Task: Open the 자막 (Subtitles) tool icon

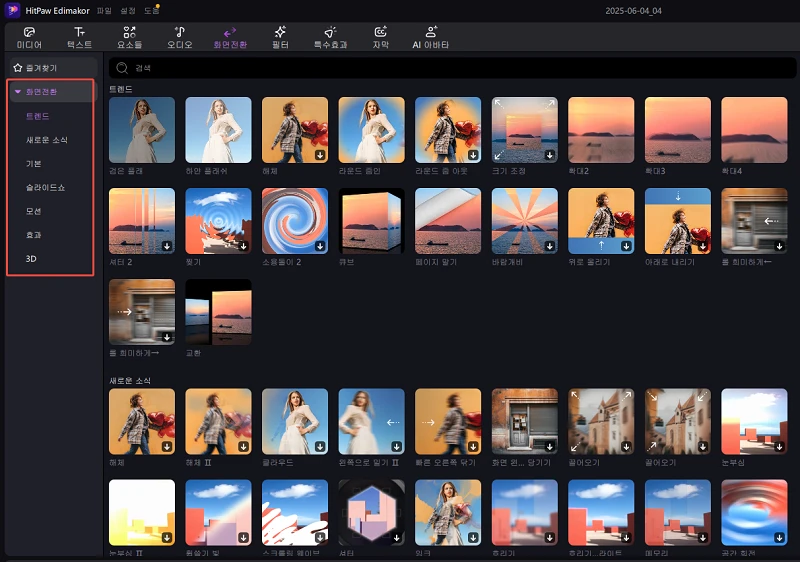Action: (x=381, y=32)
